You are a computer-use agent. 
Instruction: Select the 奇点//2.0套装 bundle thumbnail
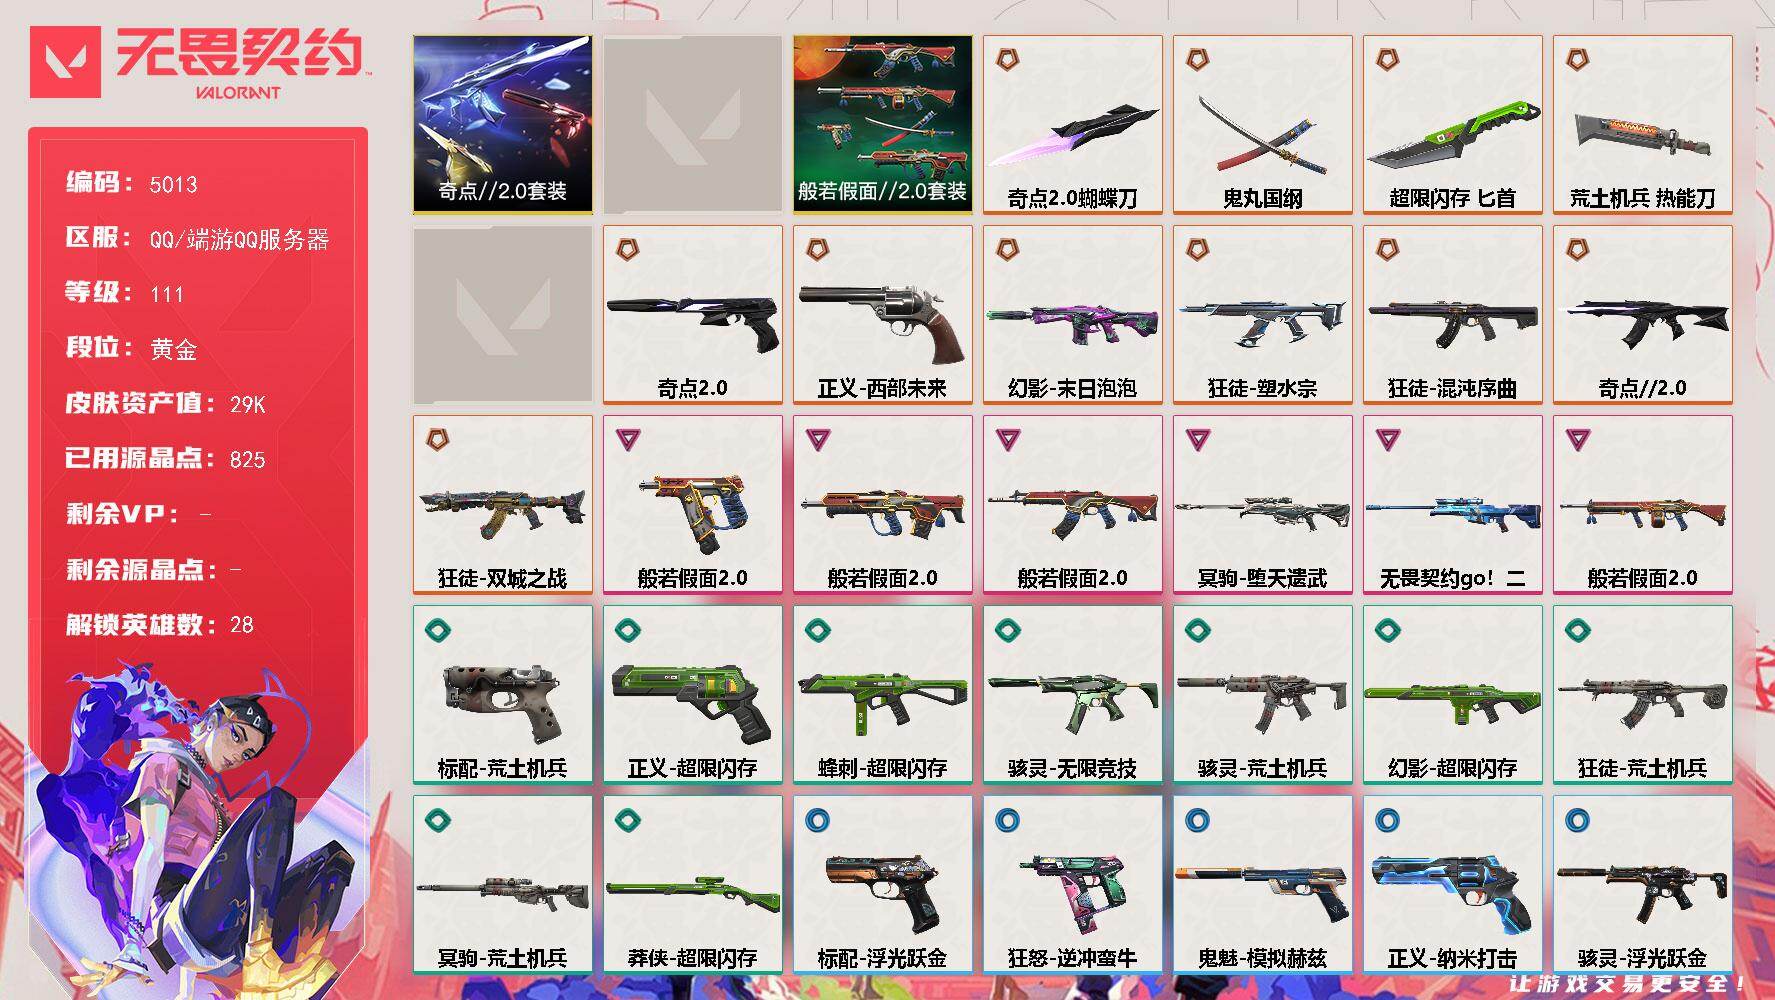coord(502,125)
